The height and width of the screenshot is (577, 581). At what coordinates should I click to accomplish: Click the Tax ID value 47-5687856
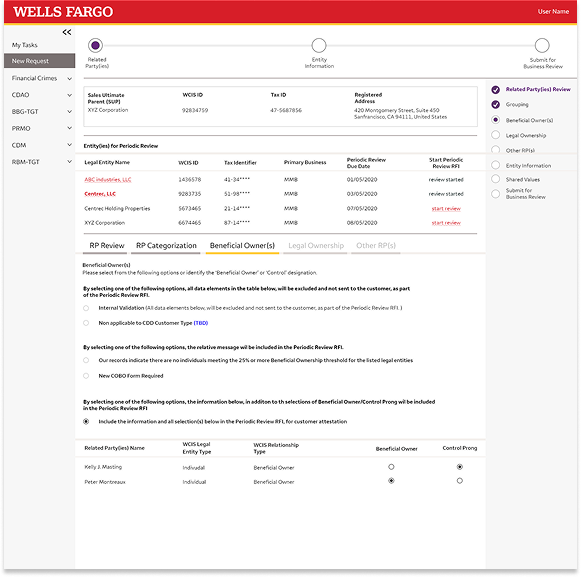pyautogui.click(x=286, y=110)
